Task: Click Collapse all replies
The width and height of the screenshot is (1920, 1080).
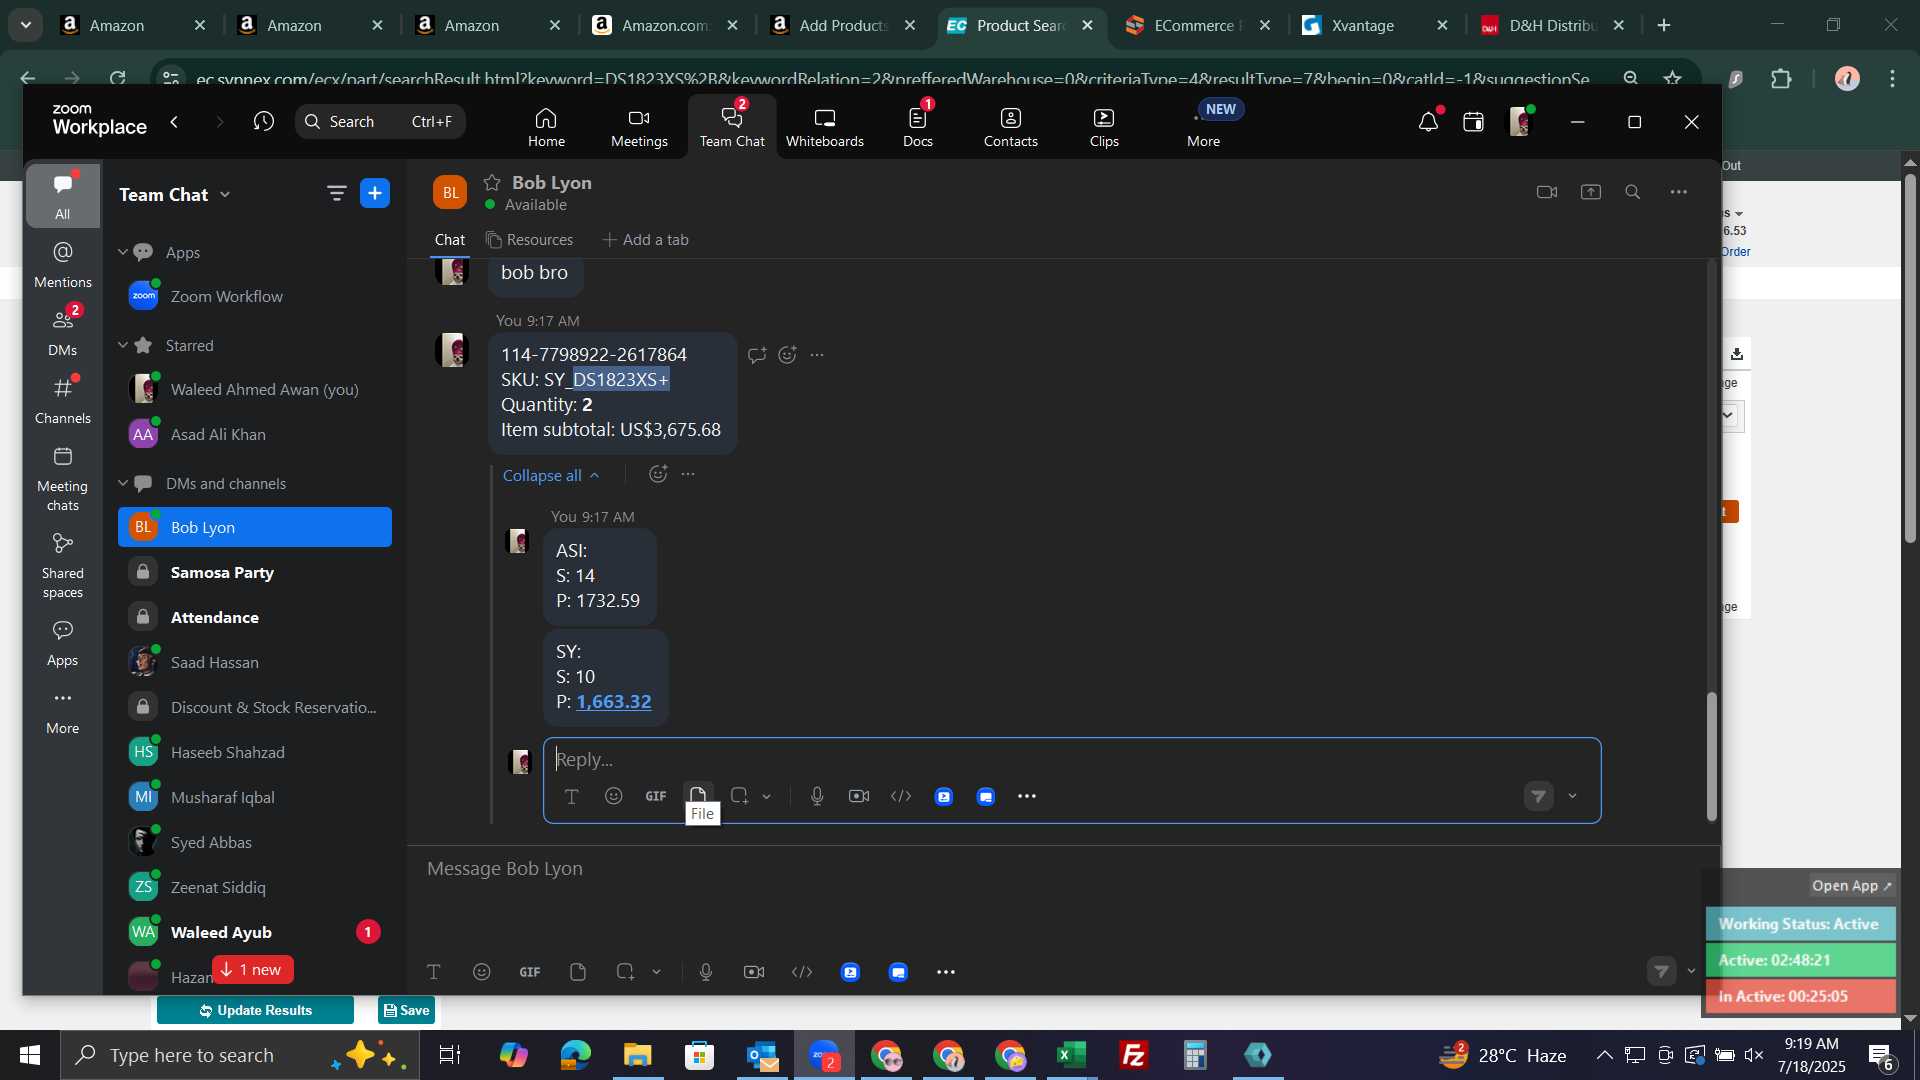Action: pyautogui.click(x=550, y=475)
